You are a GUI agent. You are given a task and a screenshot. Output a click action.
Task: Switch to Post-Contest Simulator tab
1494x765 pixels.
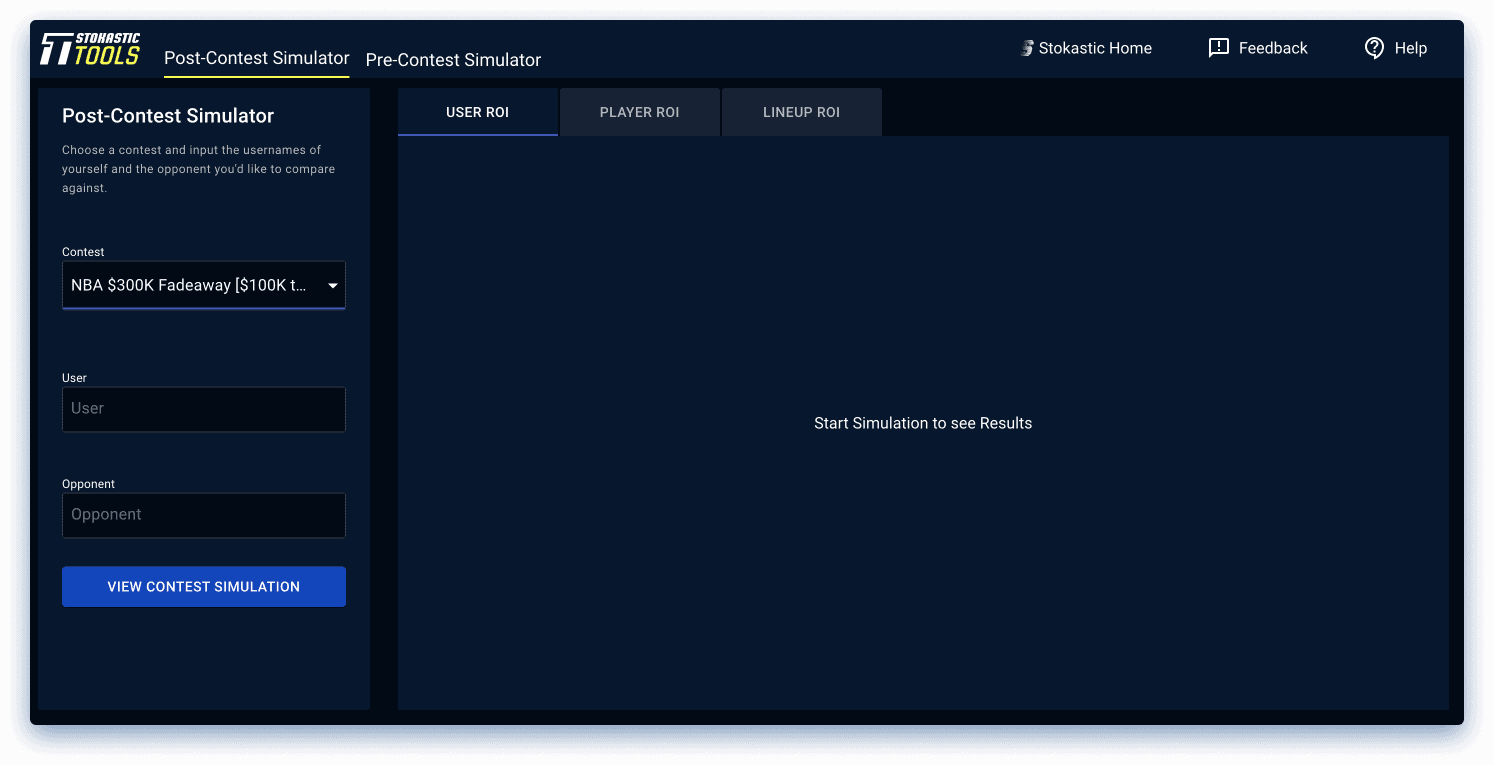[x=257, y=58]
